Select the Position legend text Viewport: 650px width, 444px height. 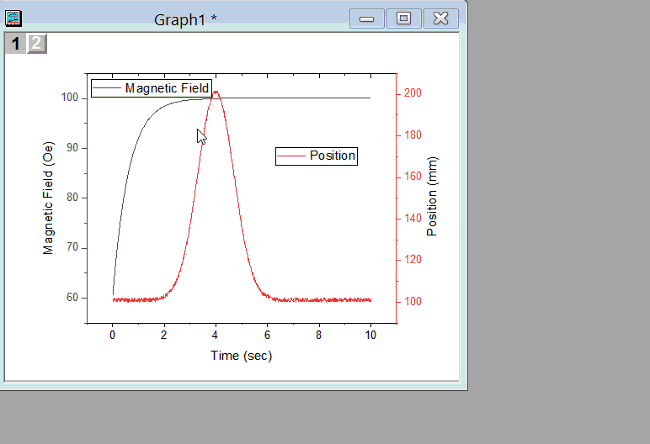[x=332, y=156]
